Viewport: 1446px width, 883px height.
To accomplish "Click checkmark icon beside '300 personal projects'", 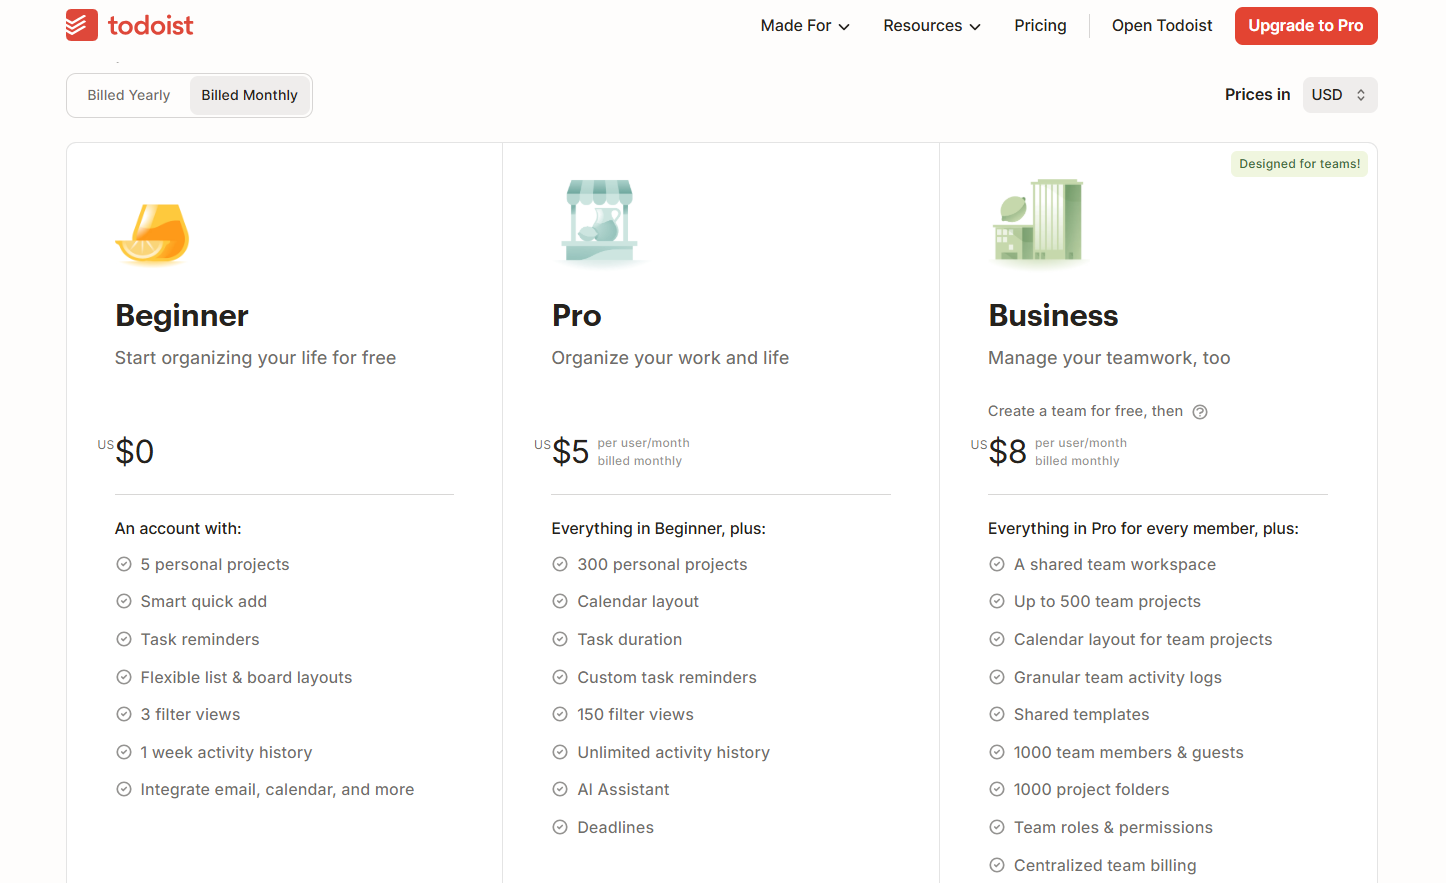I will [x=560, y=564].
